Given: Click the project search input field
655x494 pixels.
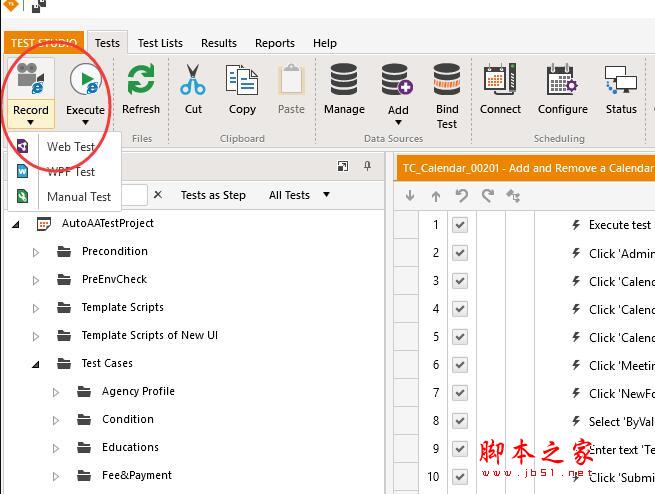Looking at the screenshot, I should [134, 195].
